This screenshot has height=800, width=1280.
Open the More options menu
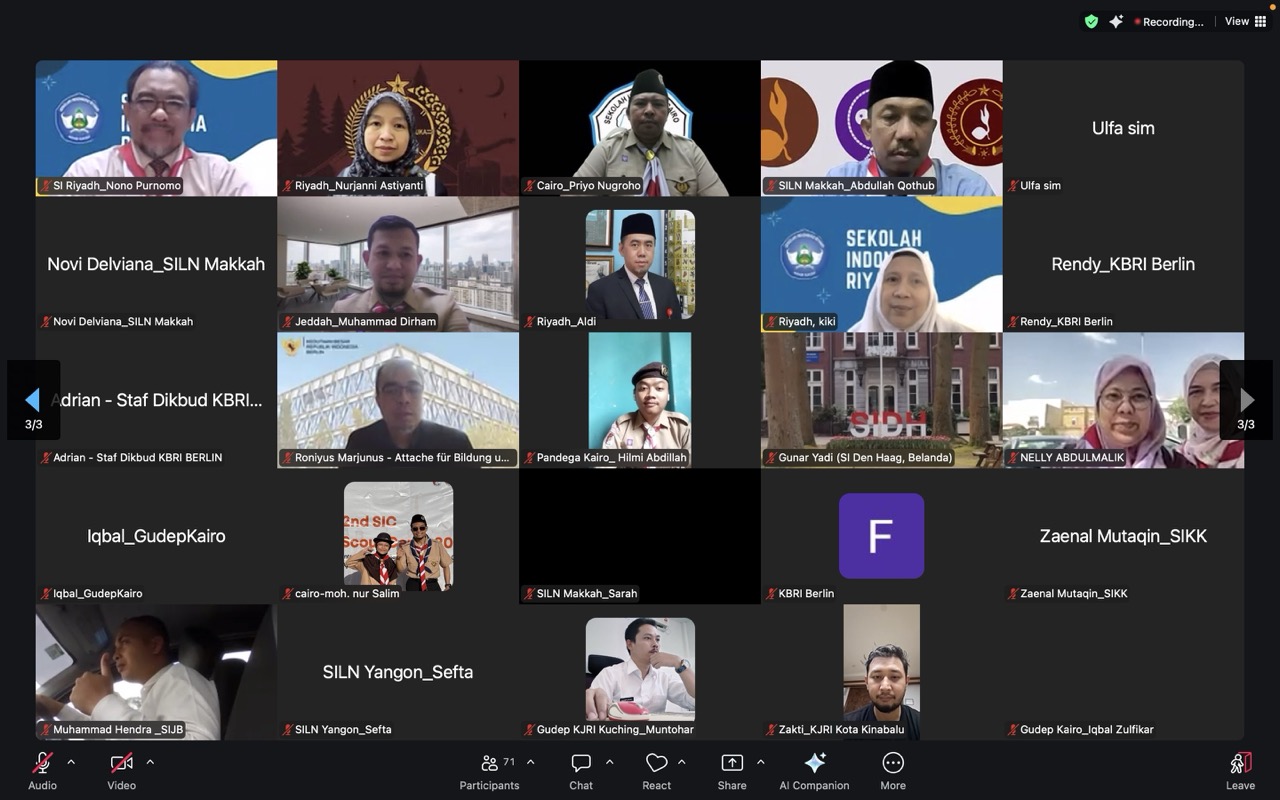click(893, 770)
